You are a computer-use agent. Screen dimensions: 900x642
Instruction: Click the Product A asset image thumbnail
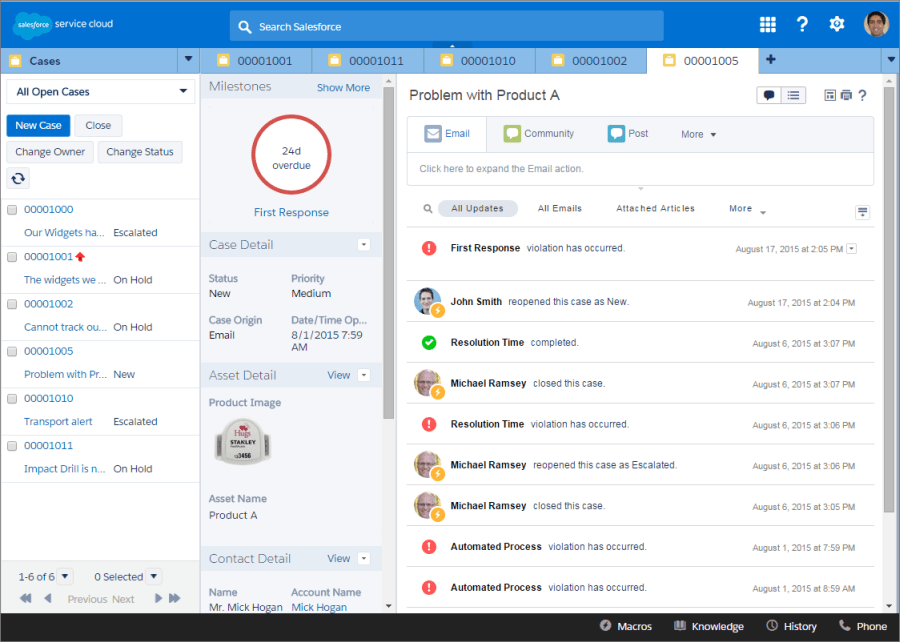coord(243,441)
